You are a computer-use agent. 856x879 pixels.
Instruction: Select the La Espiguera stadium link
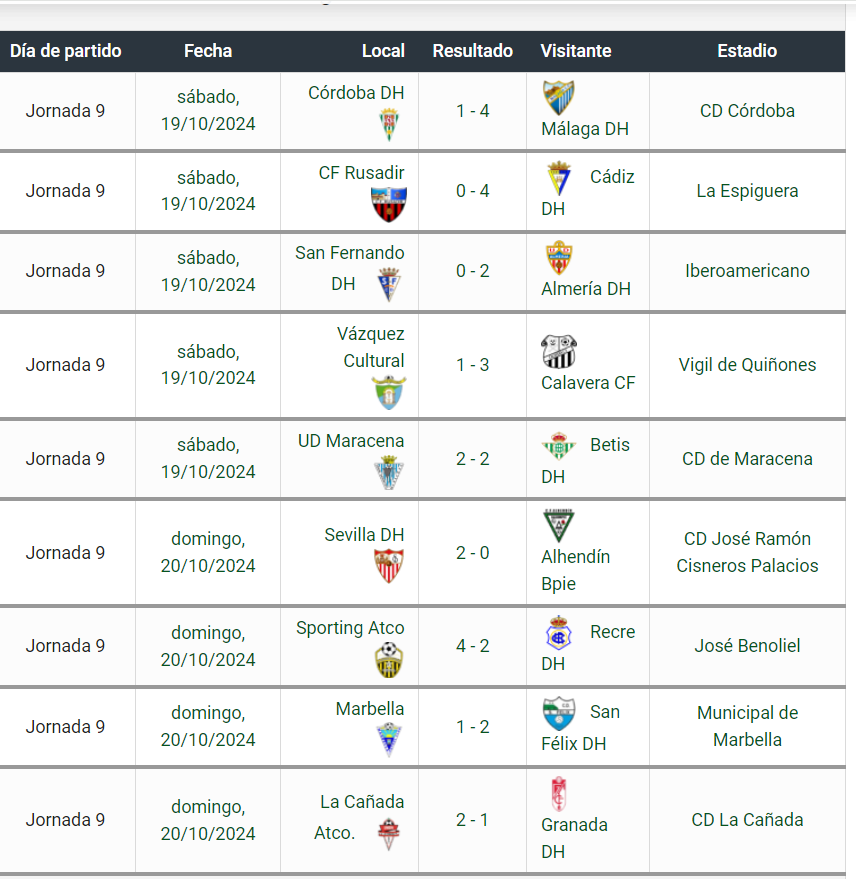747,191
